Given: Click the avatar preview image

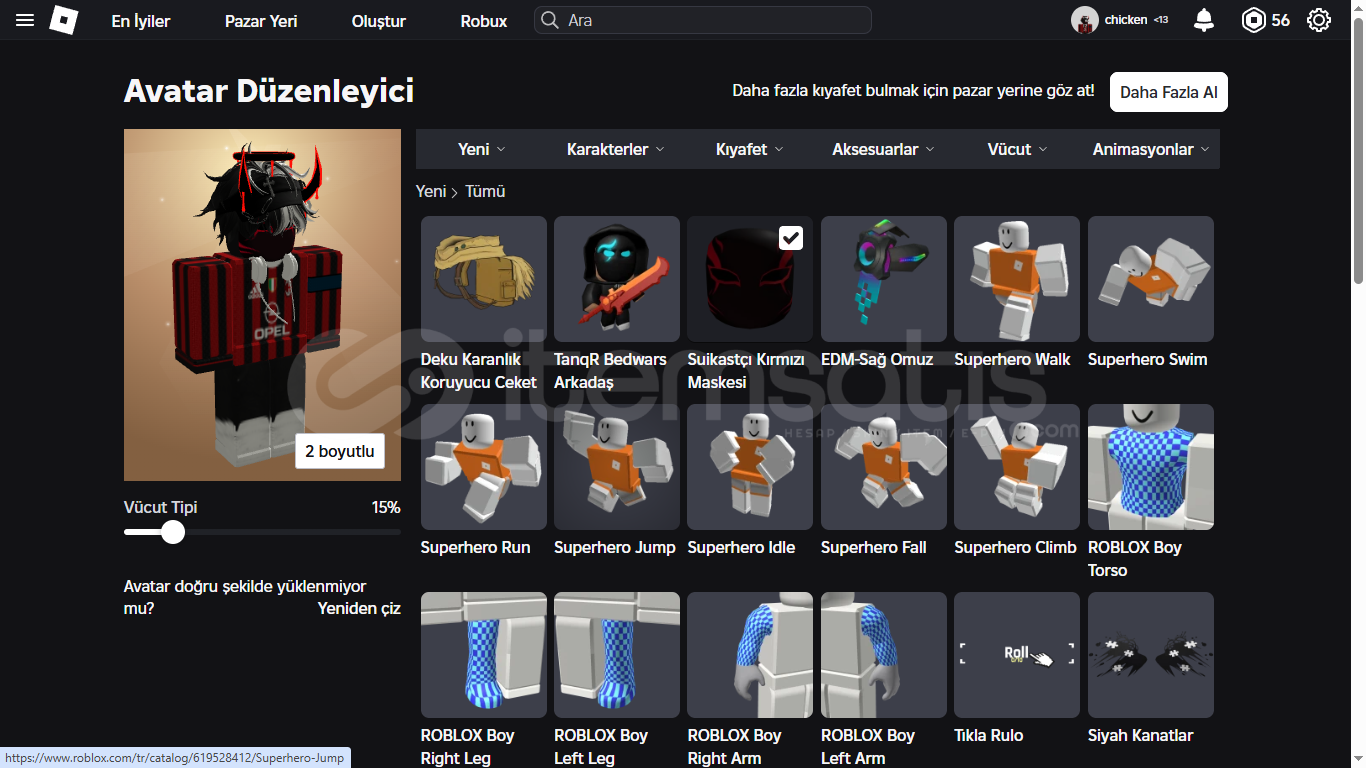Looking at the screenshot, I should point(262,305).
